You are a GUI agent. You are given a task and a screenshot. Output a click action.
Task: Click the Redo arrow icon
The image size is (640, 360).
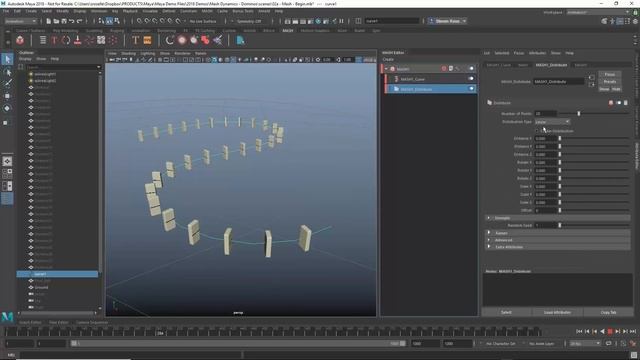[80, 21]
